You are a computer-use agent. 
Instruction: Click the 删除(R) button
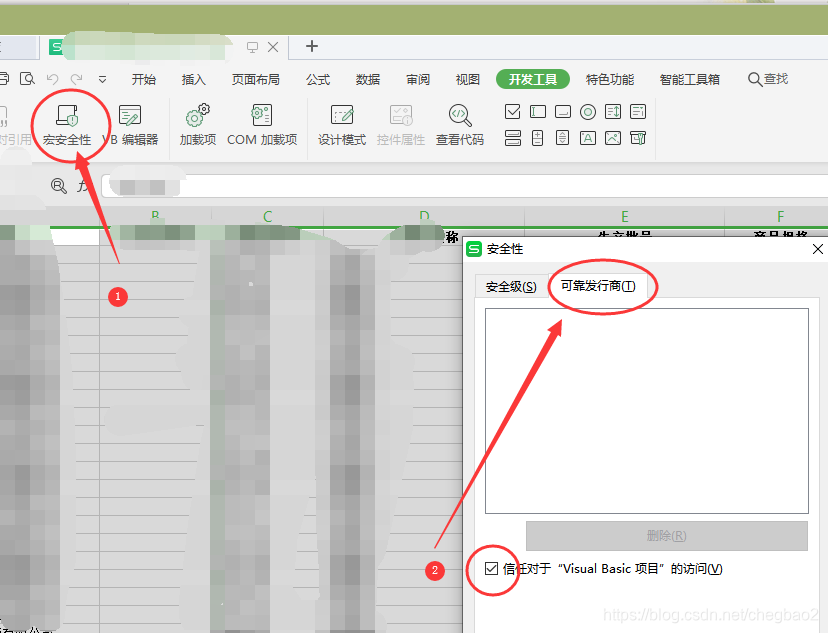[666, 536]
